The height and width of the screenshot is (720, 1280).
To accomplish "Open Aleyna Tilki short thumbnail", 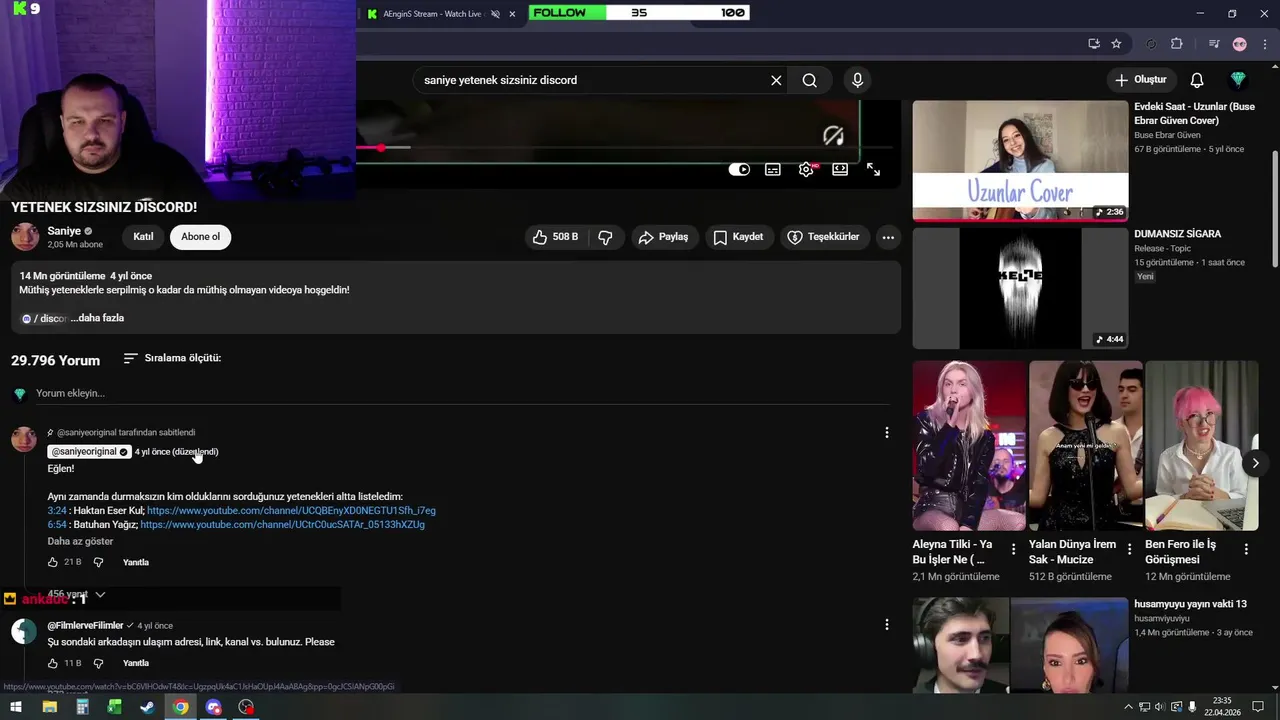I will click(x=969, y=445).
